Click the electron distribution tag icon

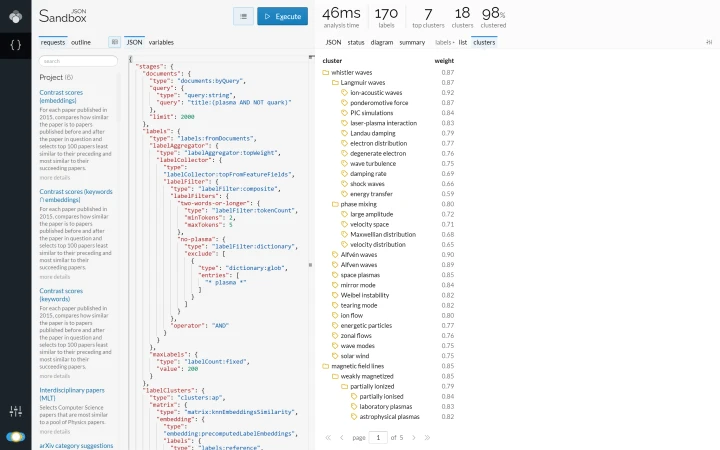344,143
